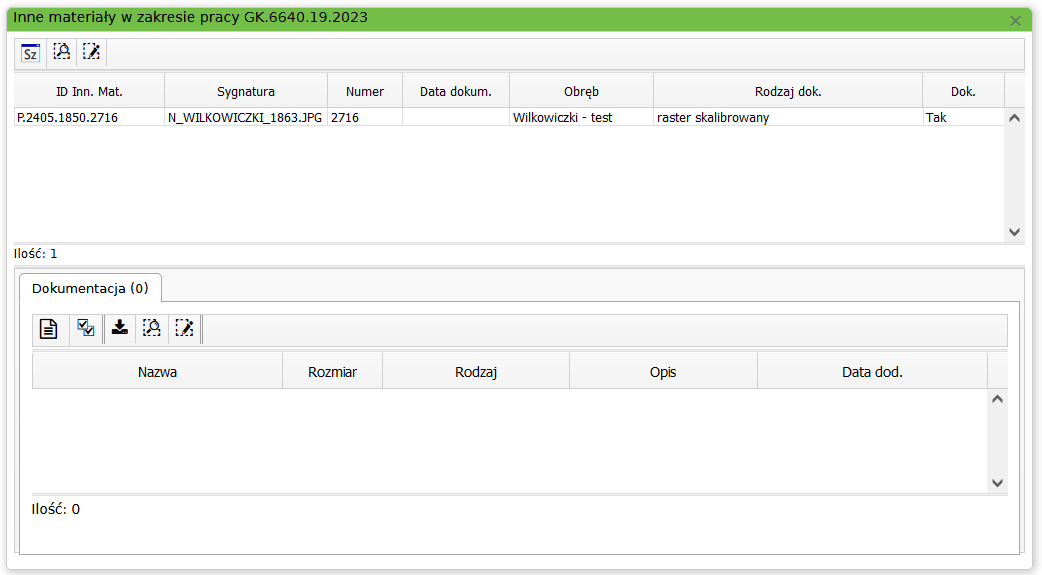Click the magnifier icon in Dokumentacja toolbar

click(152, 328)
